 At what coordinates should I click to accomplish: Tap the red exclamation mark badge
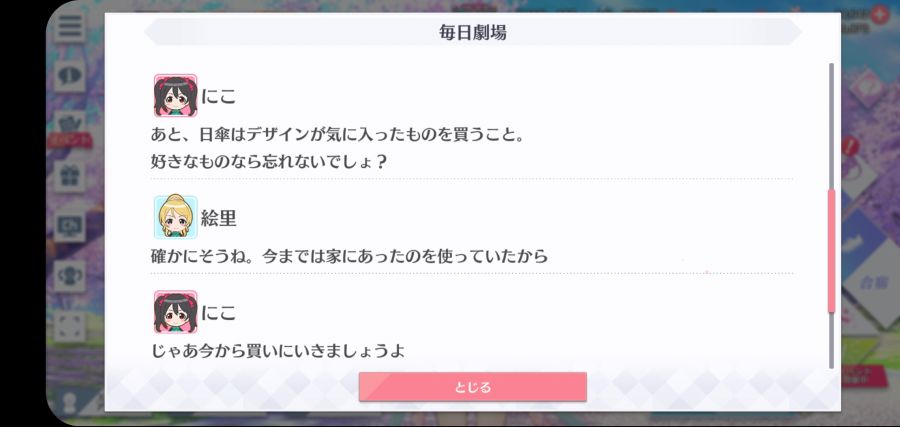click(x=851, y=146)
